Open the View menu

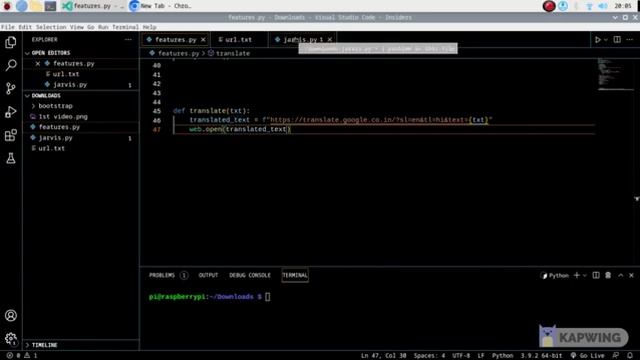point(76,27)
